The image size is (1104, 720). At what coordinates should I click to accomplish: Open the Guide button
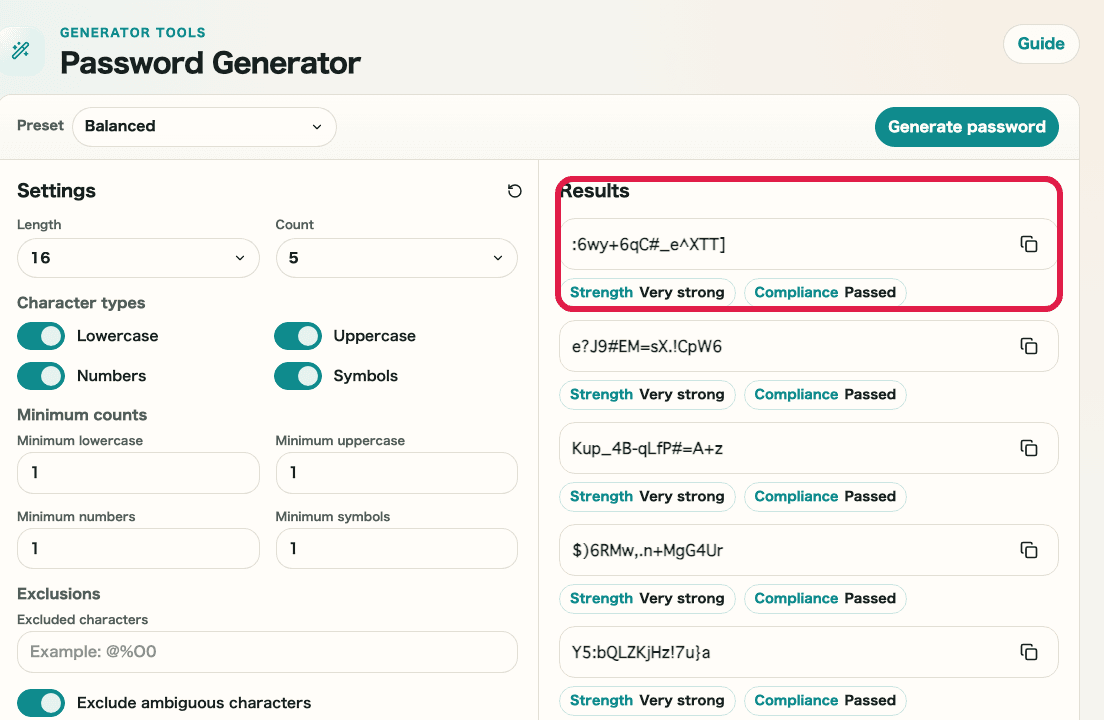click(1040, 44)
